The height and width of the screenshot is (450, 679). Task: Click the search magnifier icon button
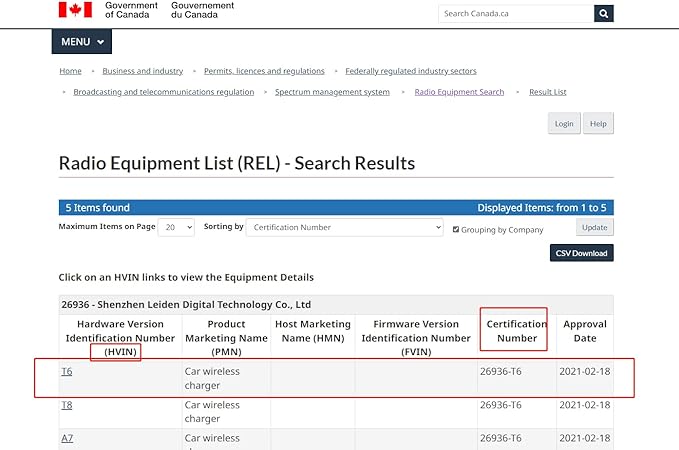pyautogui.click(x=603, y=13)
